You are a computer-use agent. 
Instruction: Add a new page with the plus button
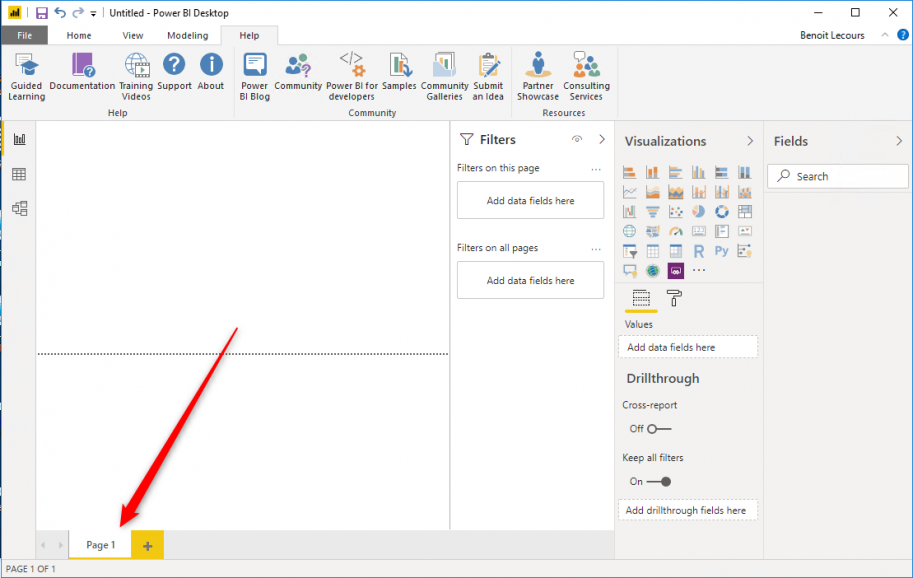(147, 544)
